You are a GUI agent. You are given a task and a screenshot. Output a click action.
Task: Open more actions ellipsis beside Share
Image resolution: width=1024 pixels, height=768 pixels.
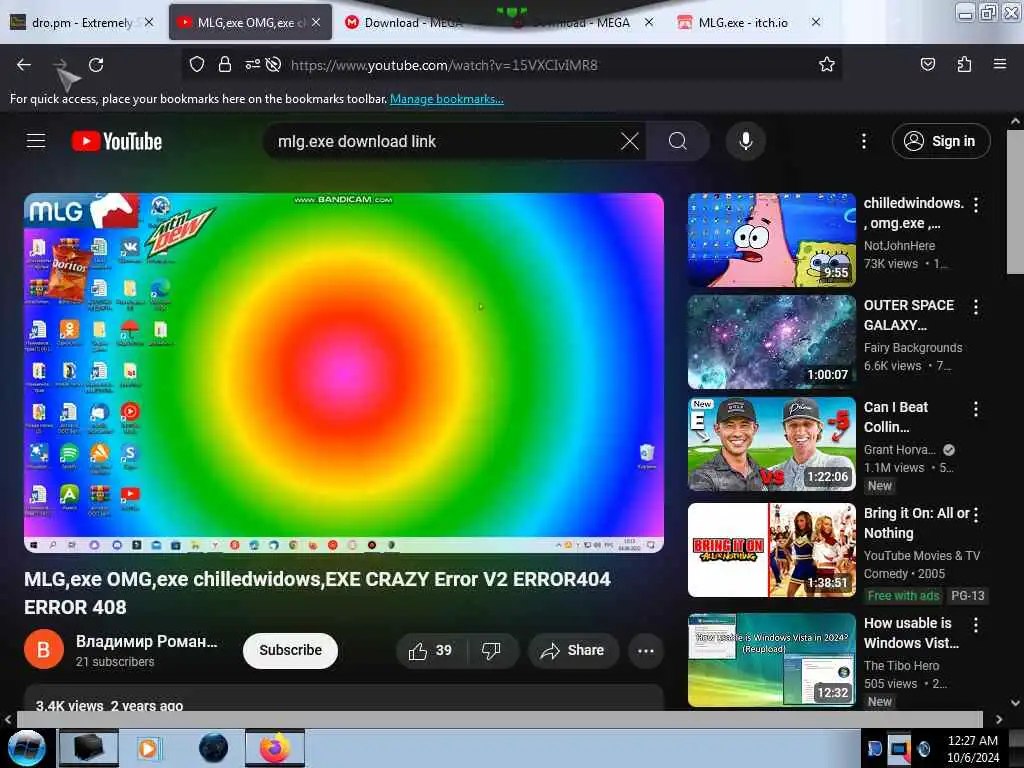pos(645,650)
